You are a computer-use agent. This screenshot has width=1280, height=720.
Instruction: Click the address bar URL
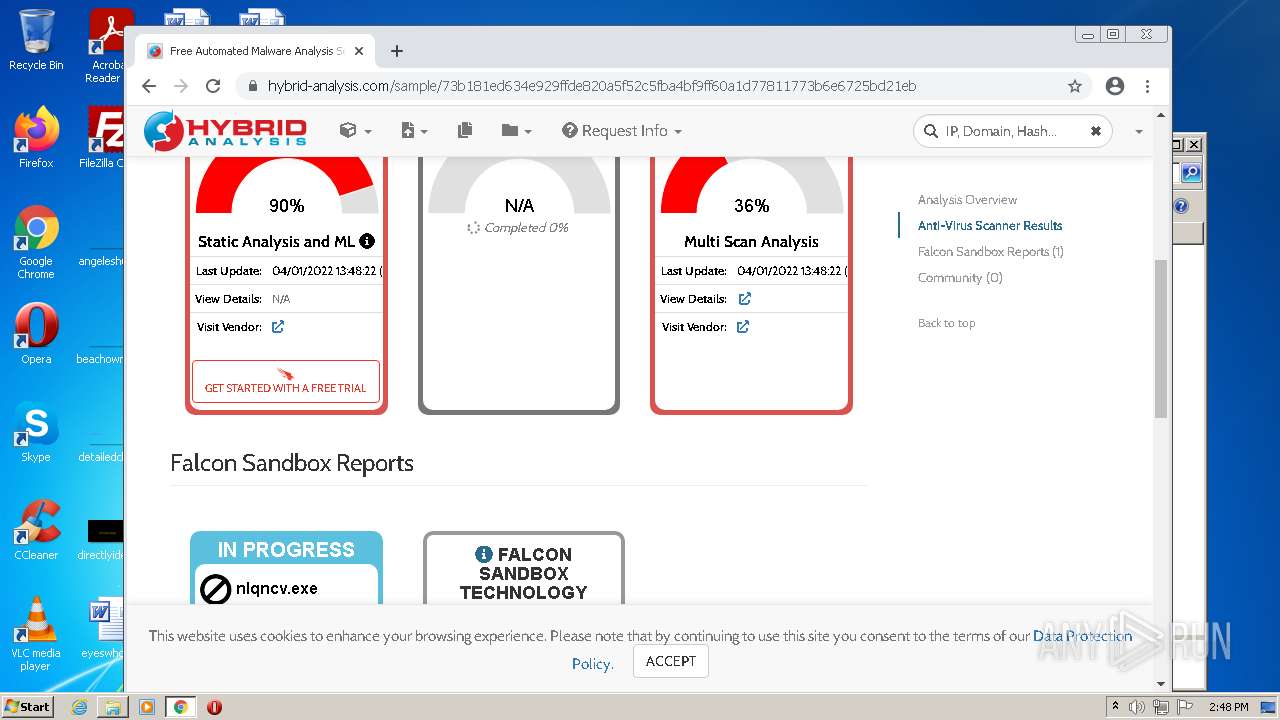point(591,86)
